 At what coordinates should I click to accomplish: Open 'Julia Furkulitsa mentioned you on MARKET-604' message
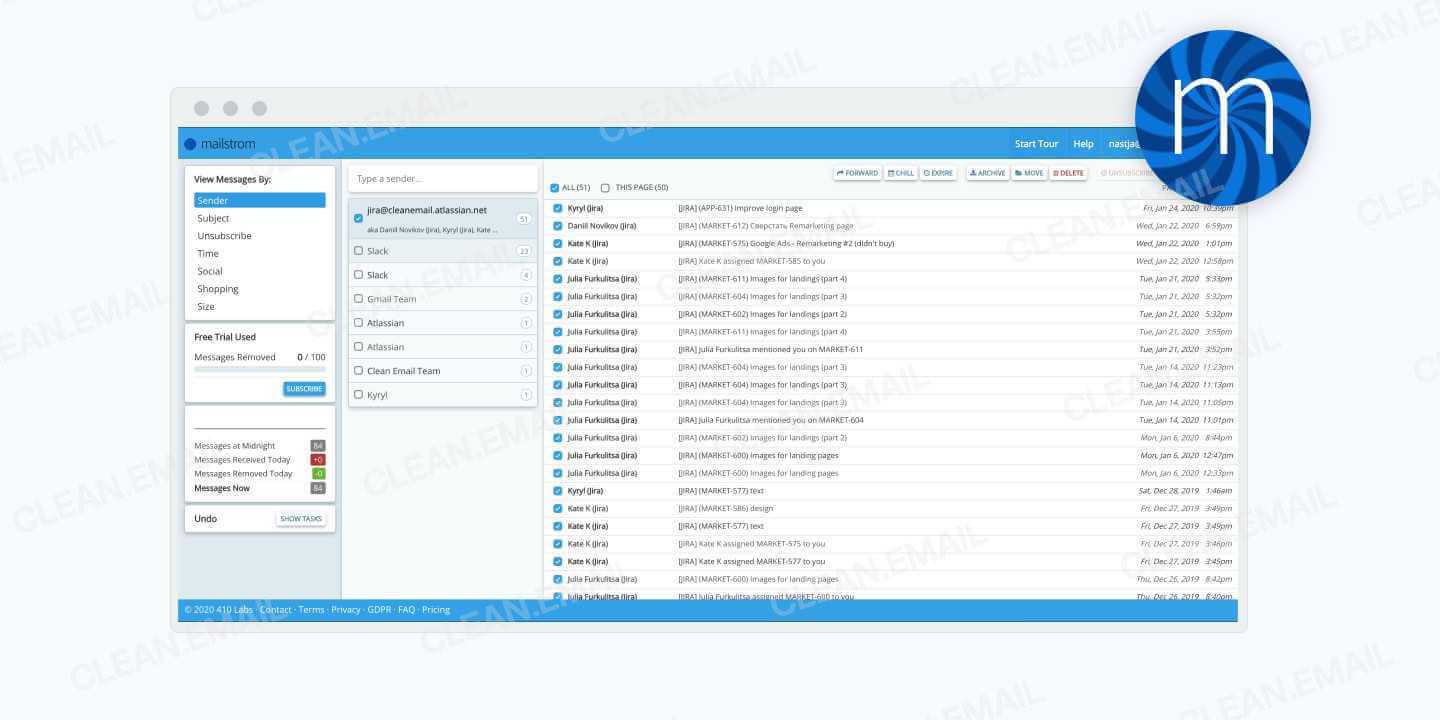(770, 420)
